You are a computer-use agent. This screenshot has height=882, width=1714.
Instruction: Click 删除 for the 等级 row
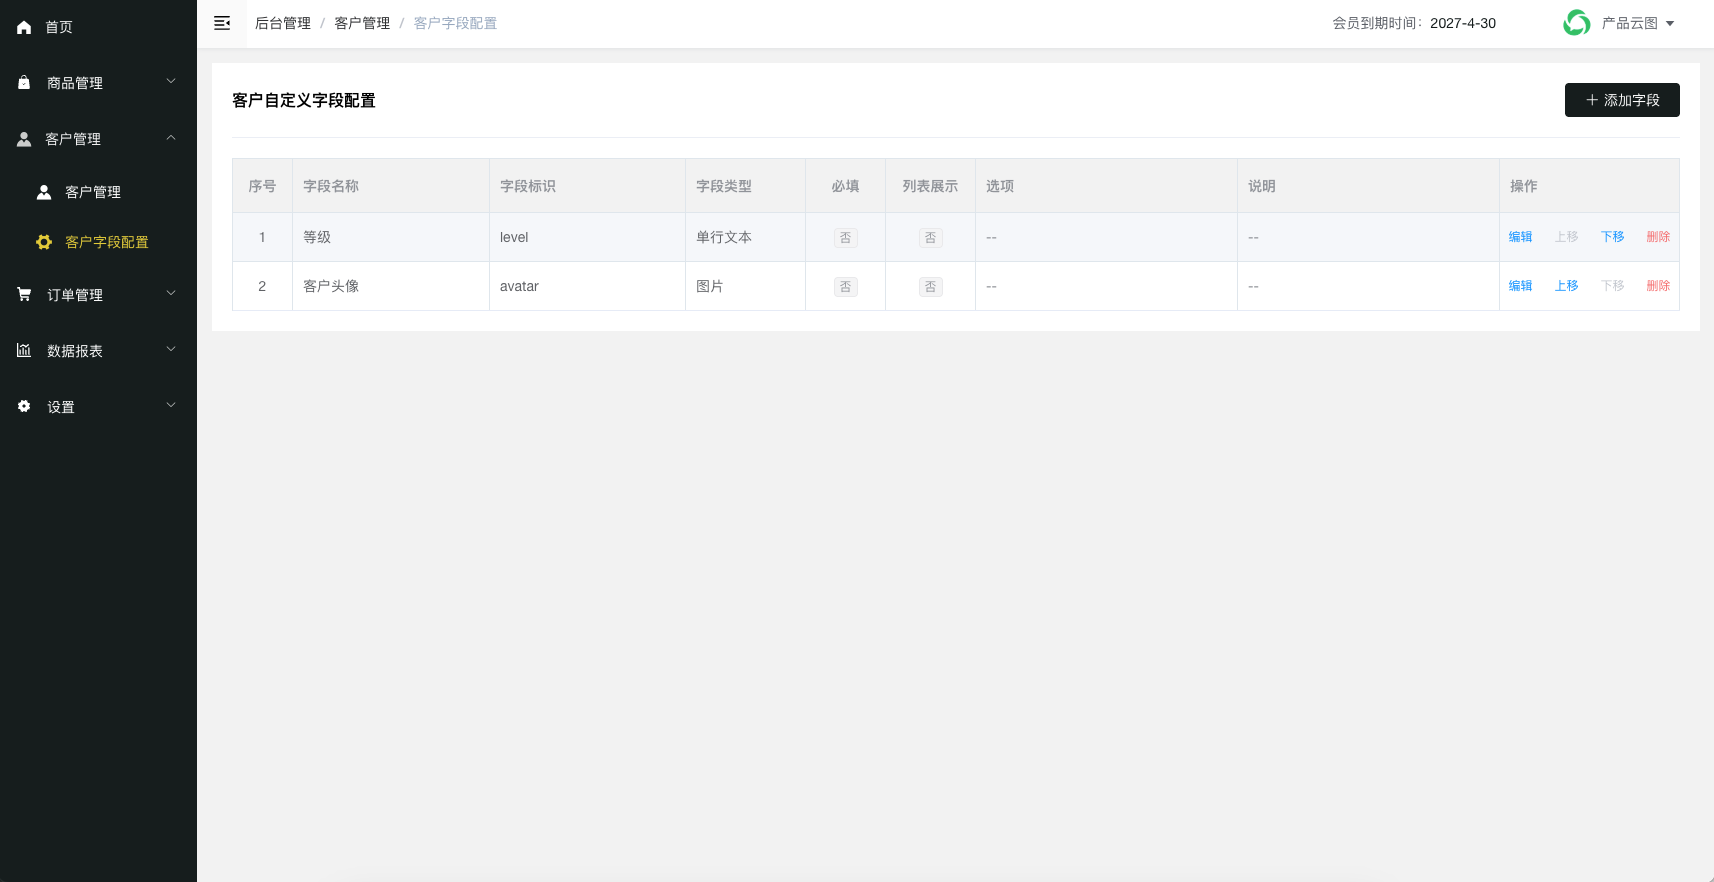tap(1658, 237)
